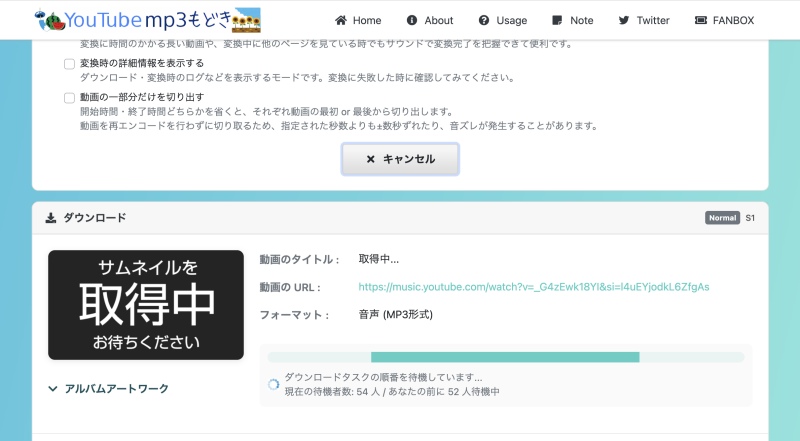Click the フォーマット label
Image resolution: width=800 pixels, height=441 pixels.
[x=294, y=315]
